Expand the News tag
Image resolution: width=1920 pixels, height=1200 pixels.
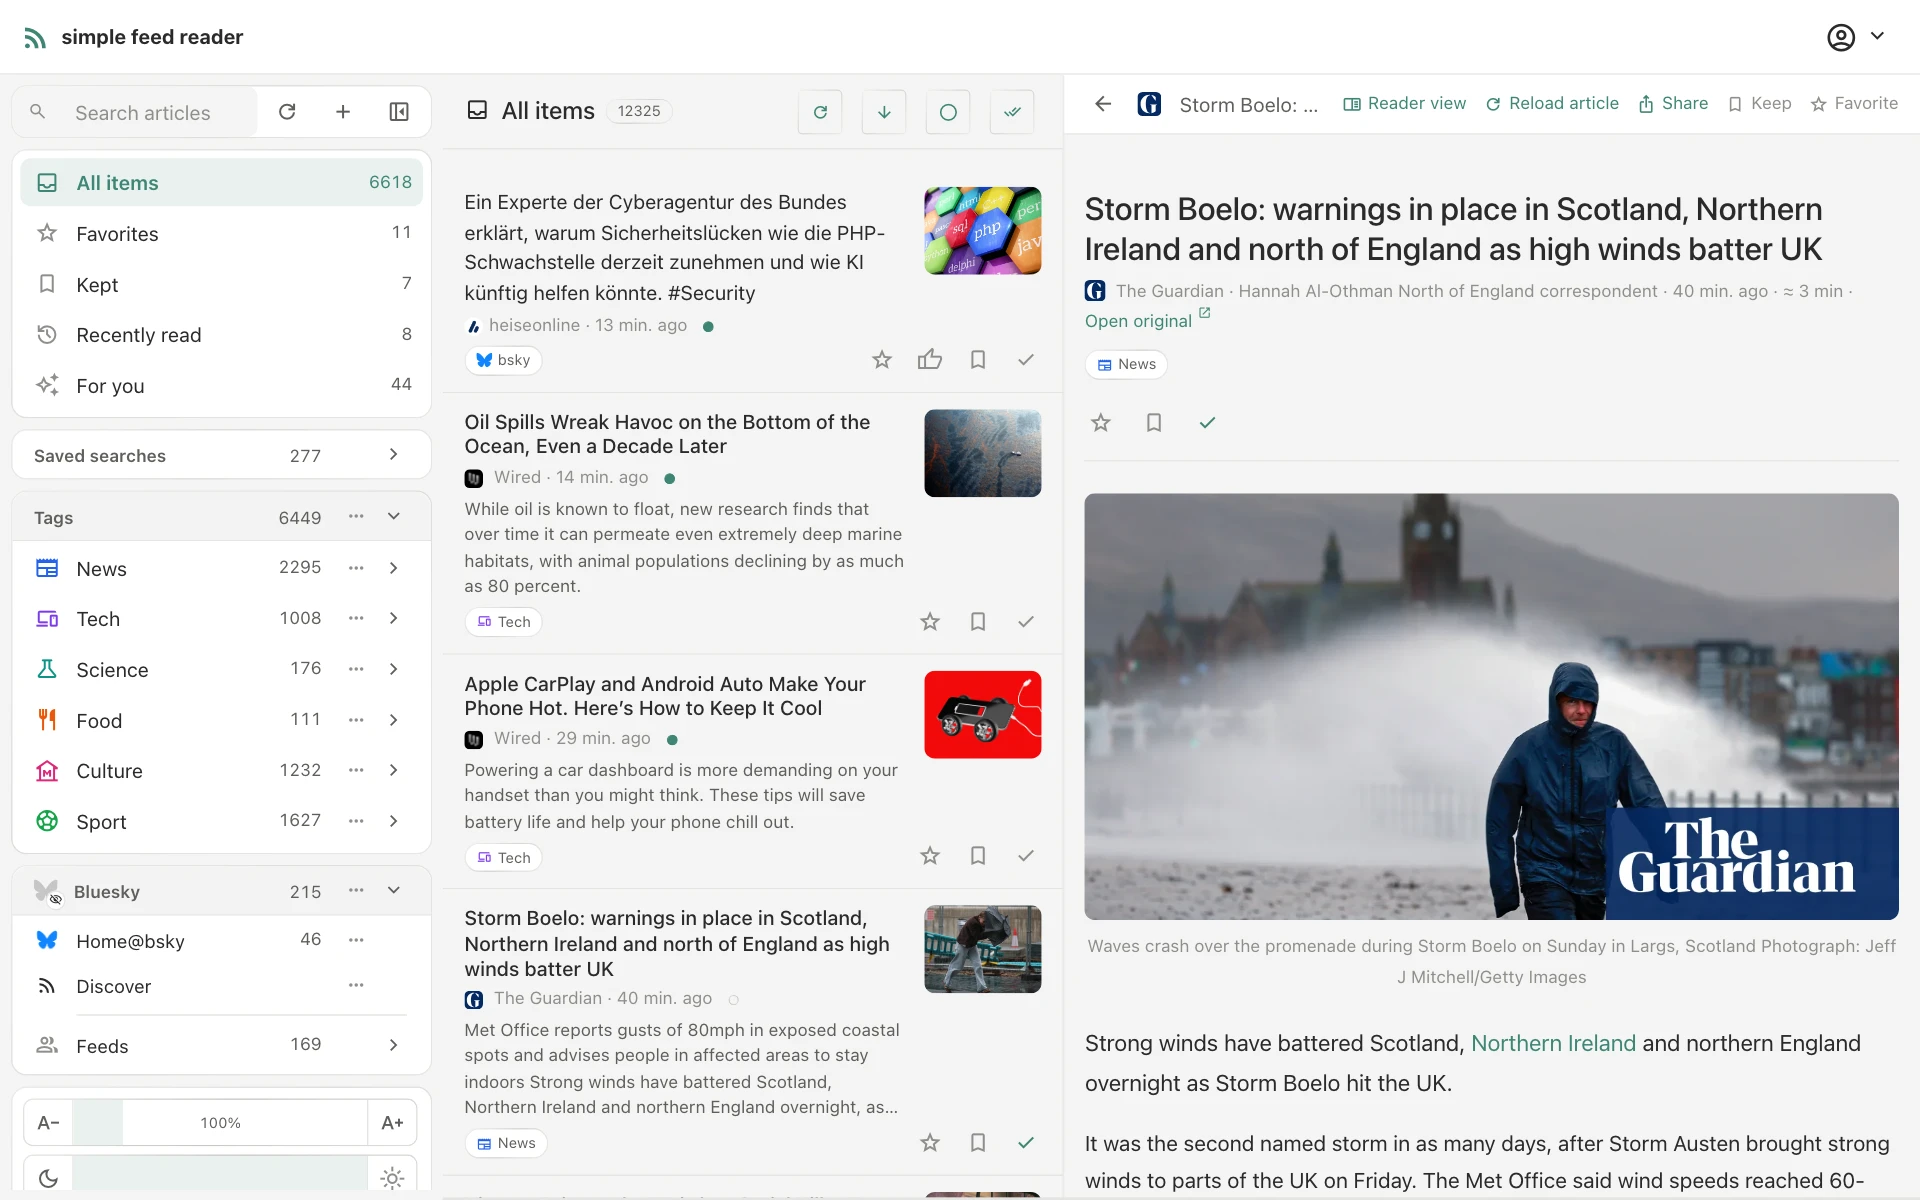click(394, 568)
